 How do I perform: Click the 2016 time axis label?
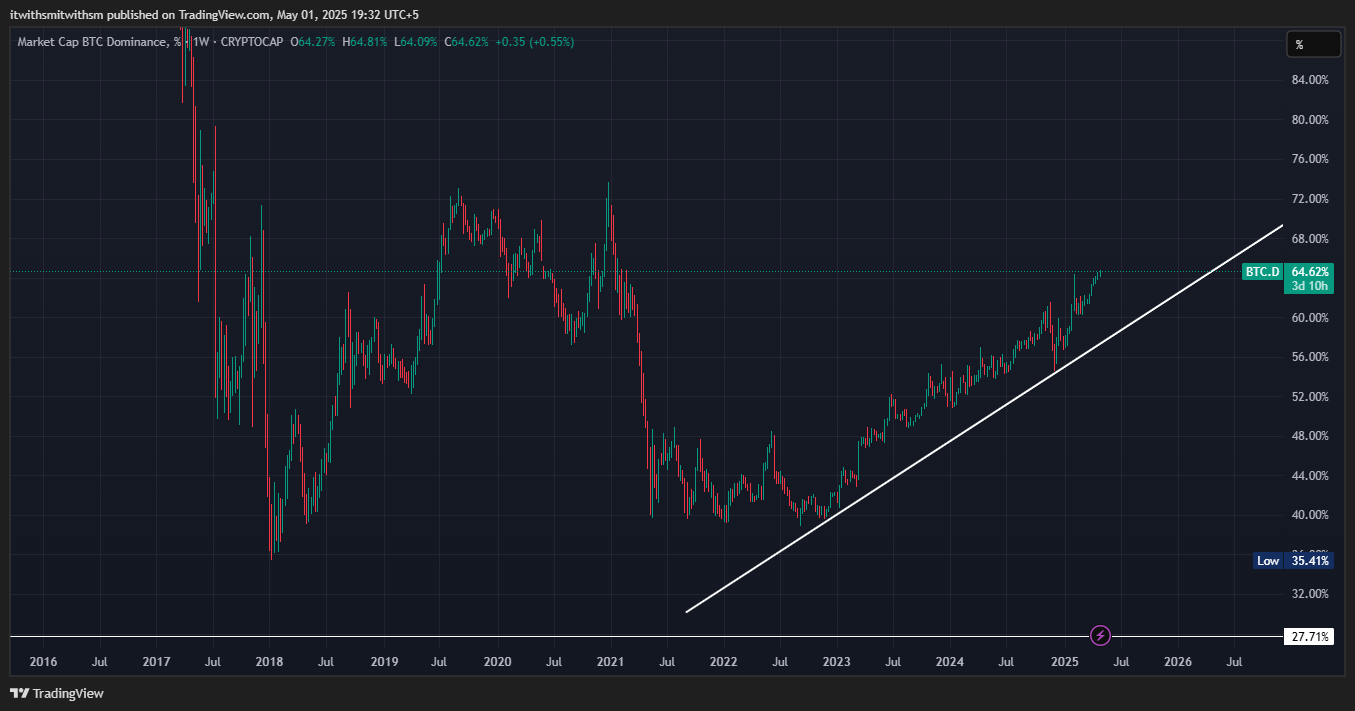pyautogui.click(x=43, y=662)
